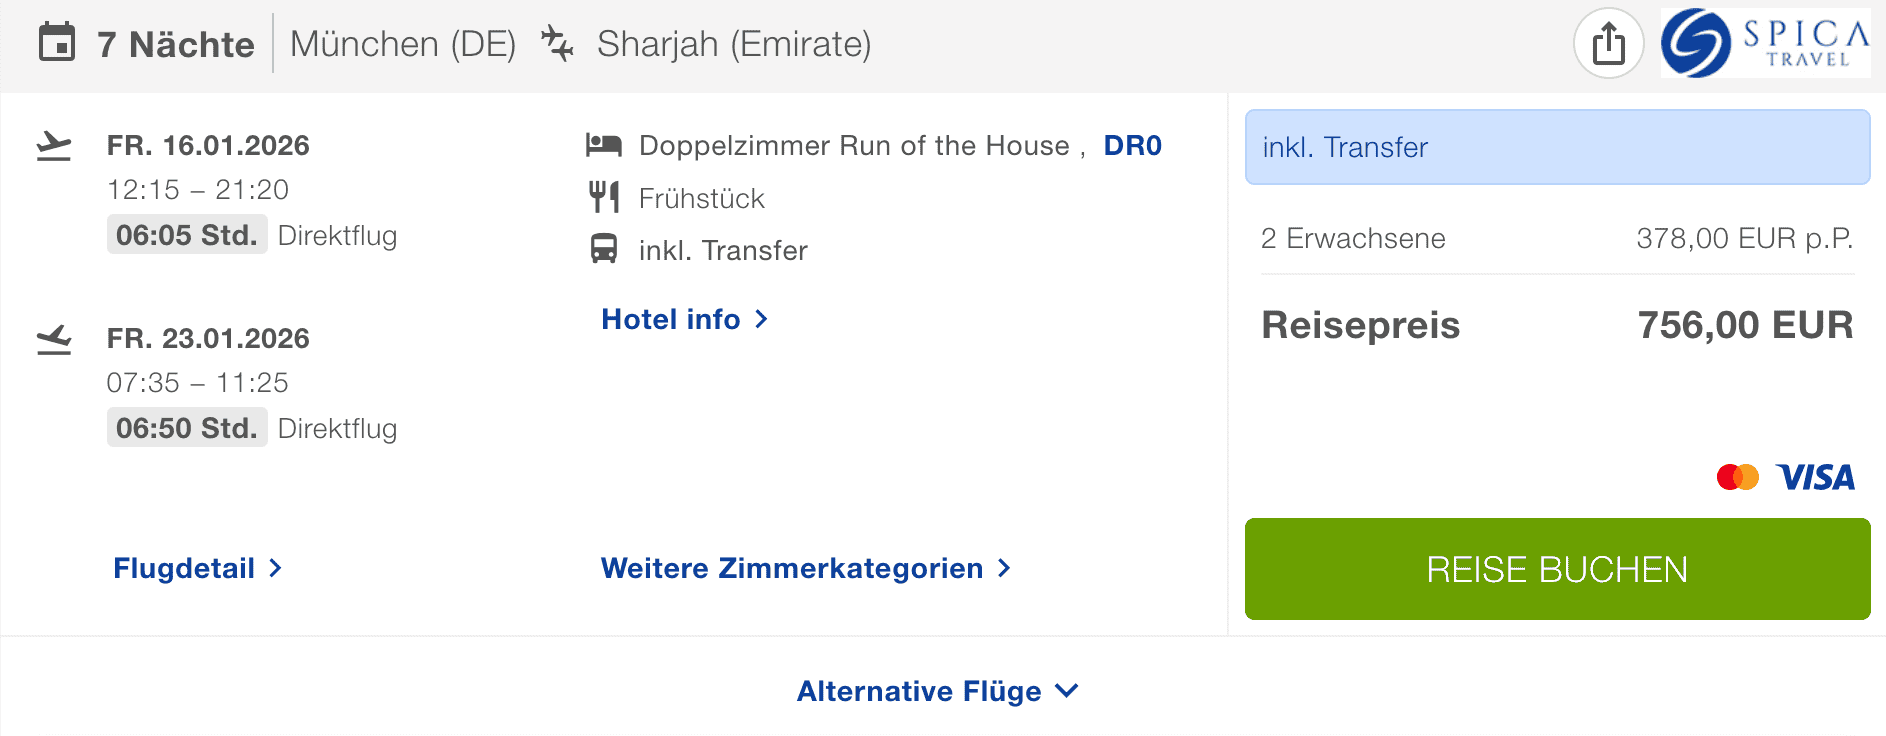Click the 06:50 Std. return duration badge
This screenshot has height=736, width=1886.
(x=187, y=428)
